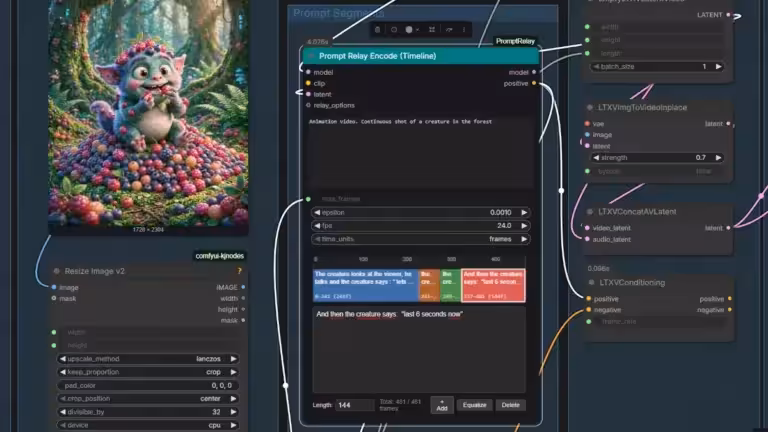This screenshot has width=768, height=432.
Task: Click the negative input port on LTXVConditioning
Action: pyautogui.click(x=589, y=310)
